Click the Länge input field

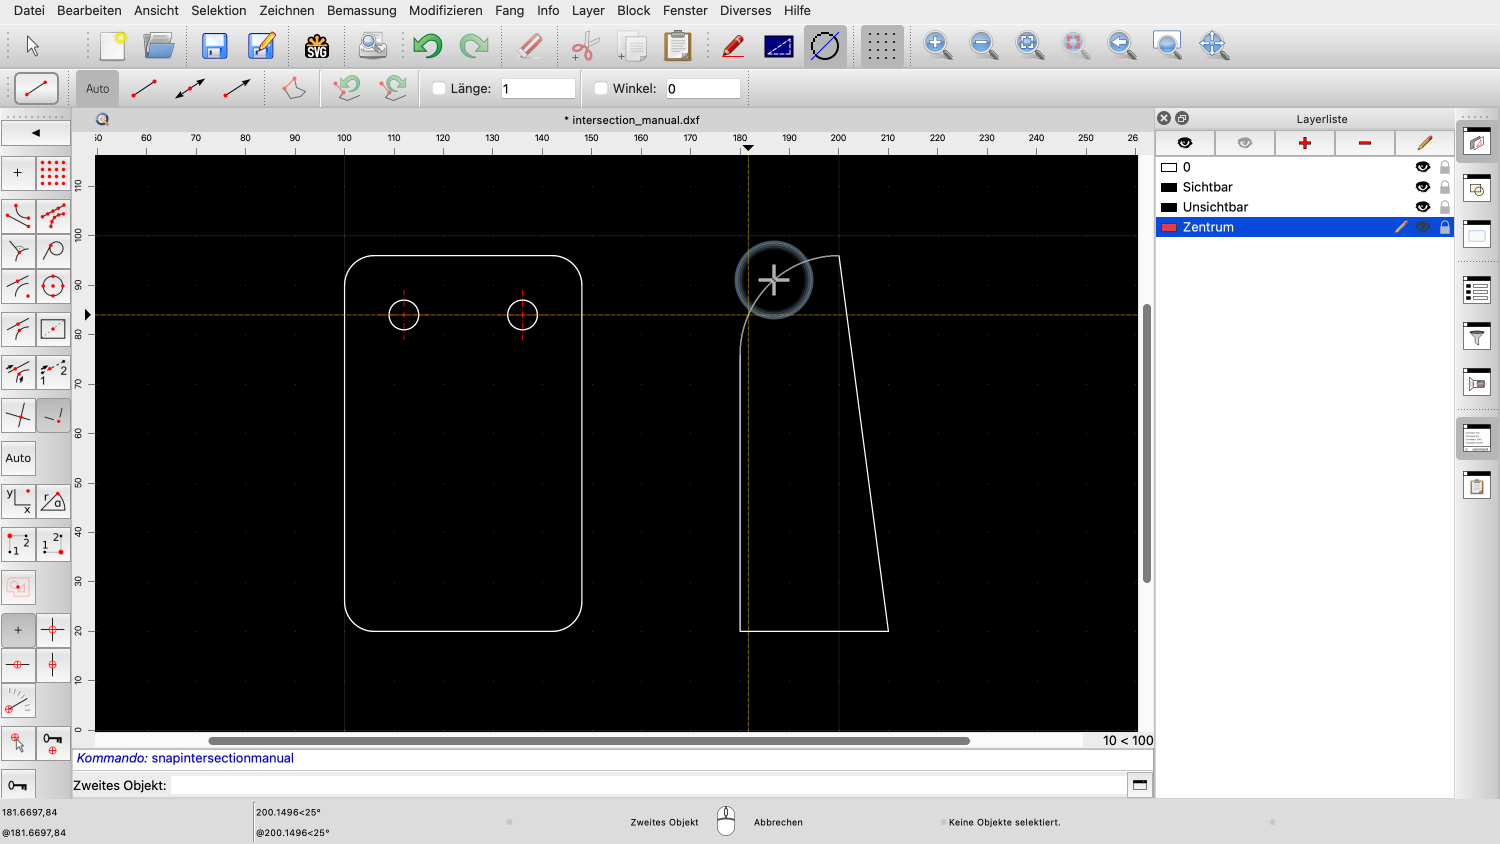click(x=538, y=89)
